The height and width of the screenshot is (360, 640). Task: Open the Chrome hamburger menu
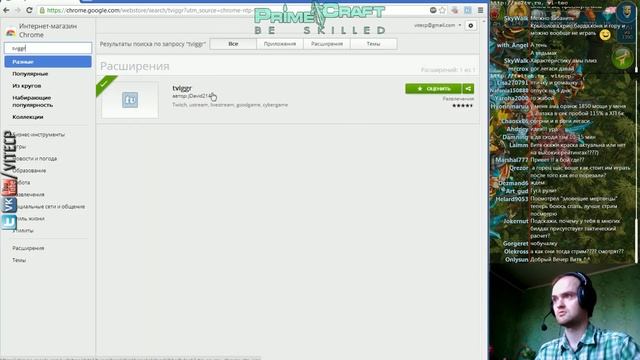point(480,10)
